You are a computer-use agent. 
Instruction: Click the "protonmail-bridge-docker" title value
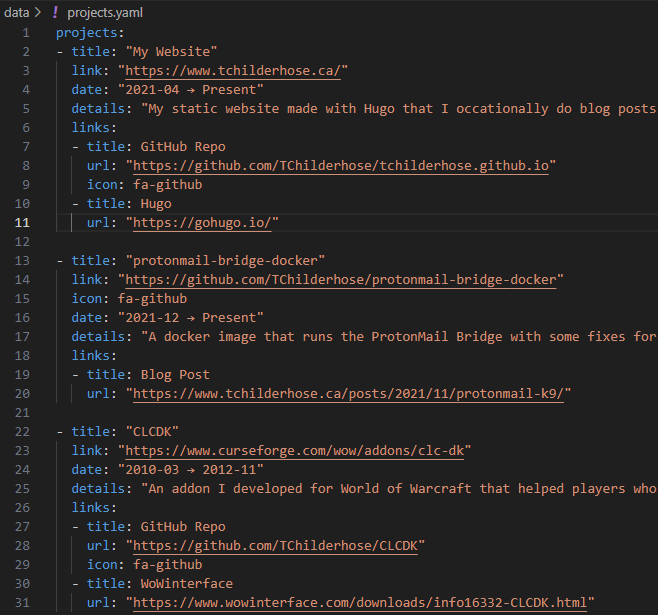(225, 261)
